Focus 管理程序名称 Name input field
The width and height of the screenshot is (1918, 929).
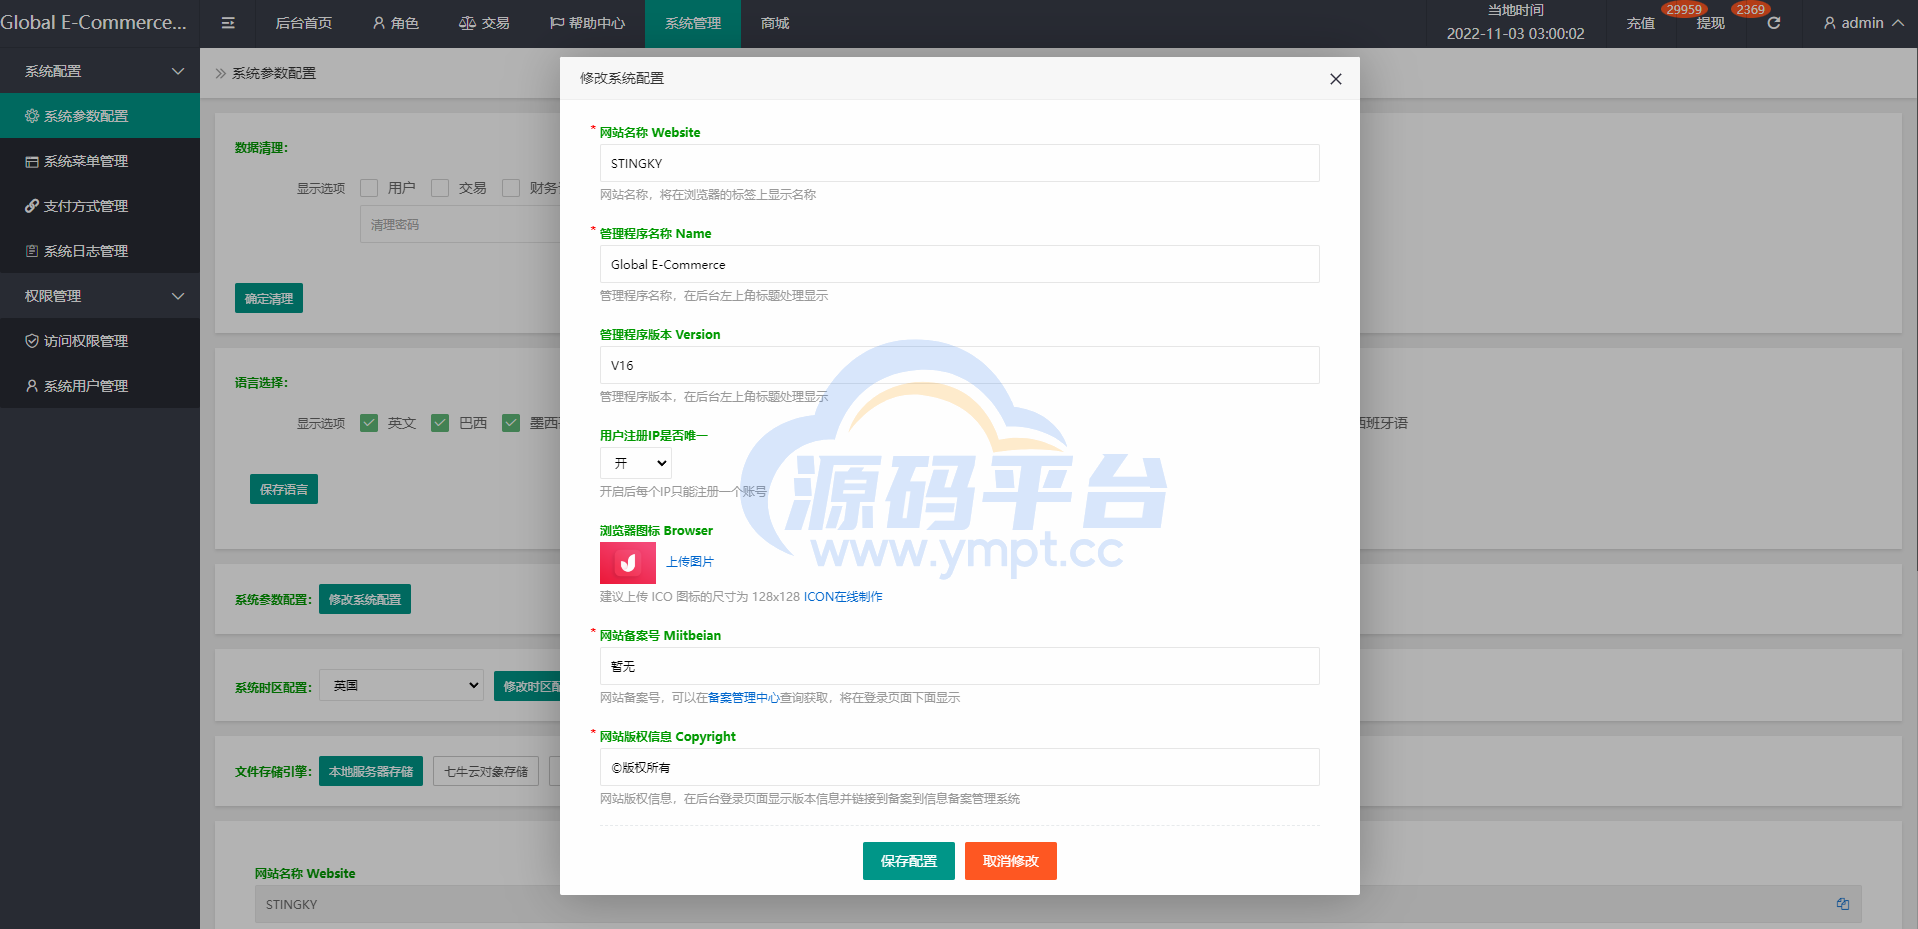[960, 264]
